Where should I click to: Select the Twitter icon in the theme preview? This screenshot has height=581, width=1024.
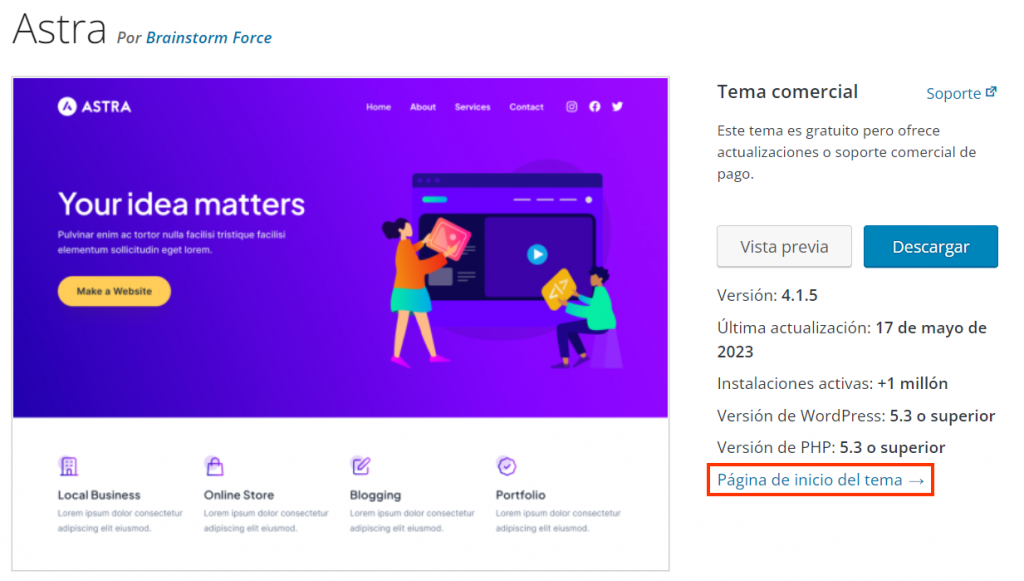tap(617, 107)
